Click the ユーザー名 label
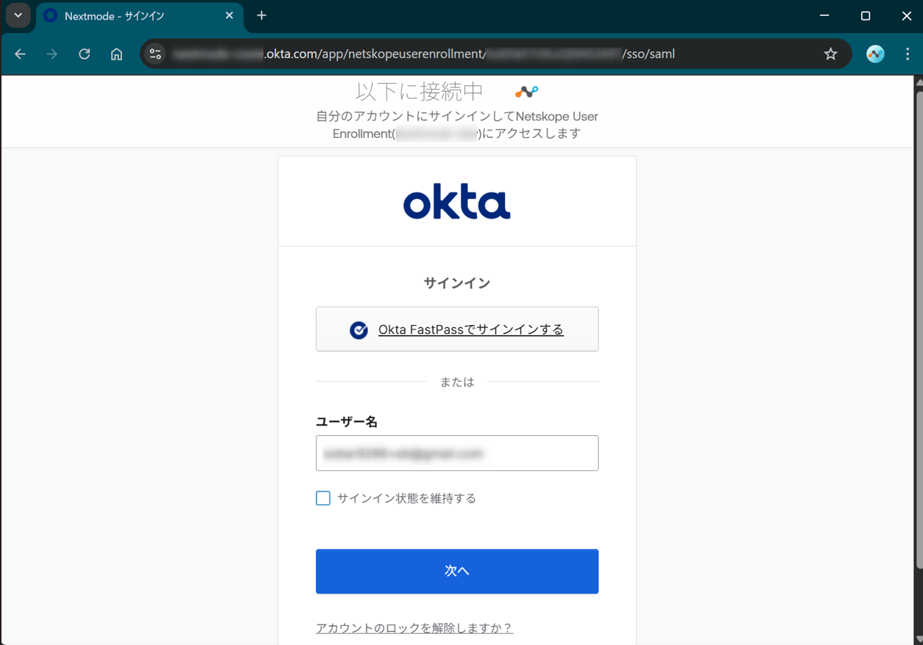The width and height of the screenshot is (923, 645). tap(347, 421)
